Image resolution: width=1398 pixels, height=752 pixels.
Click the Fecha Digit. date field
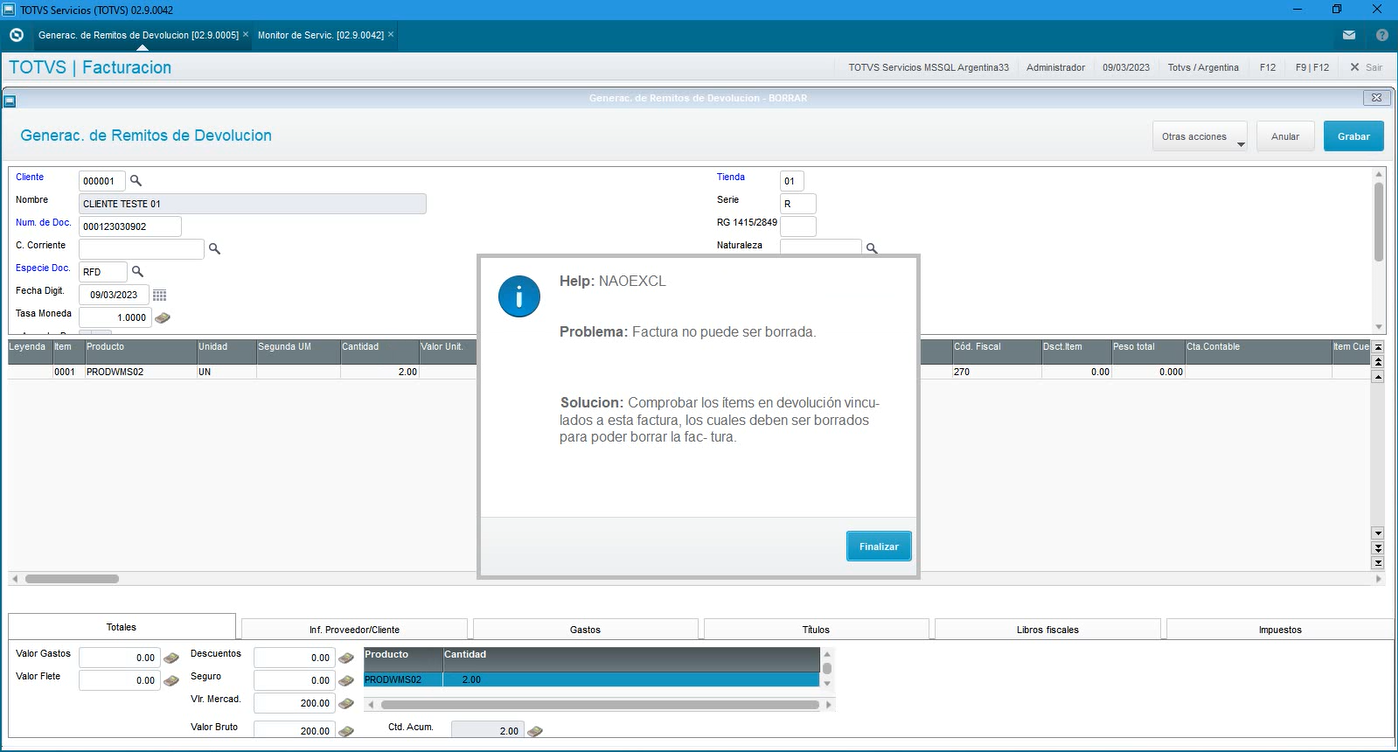pos(114,295)
